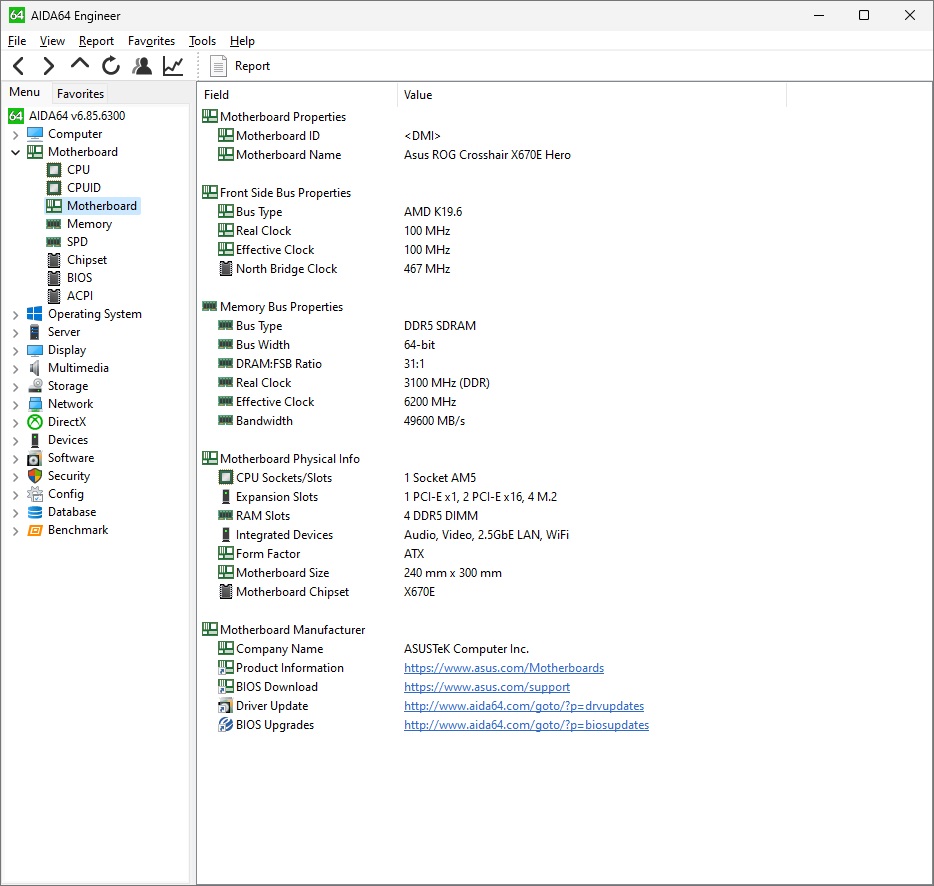Refresh the current page

[x=111, y=66]
